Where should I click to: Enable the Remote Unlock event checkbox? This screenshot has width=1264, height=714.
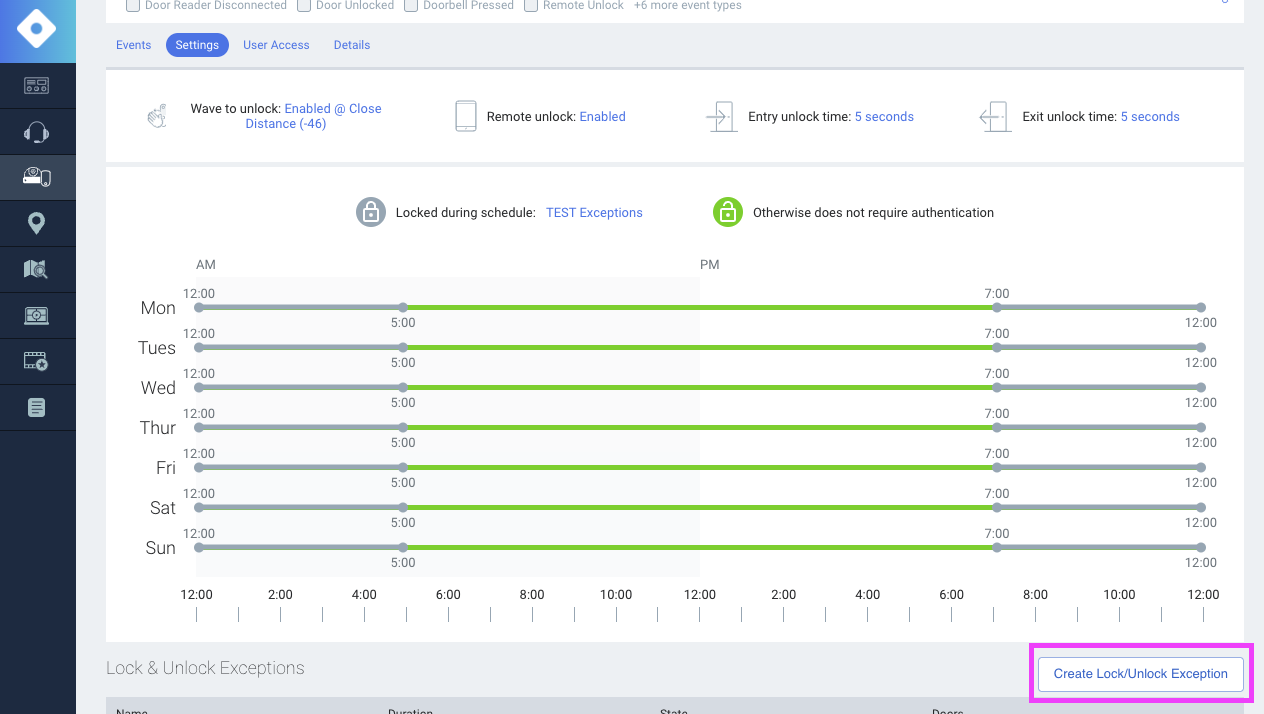533,6
